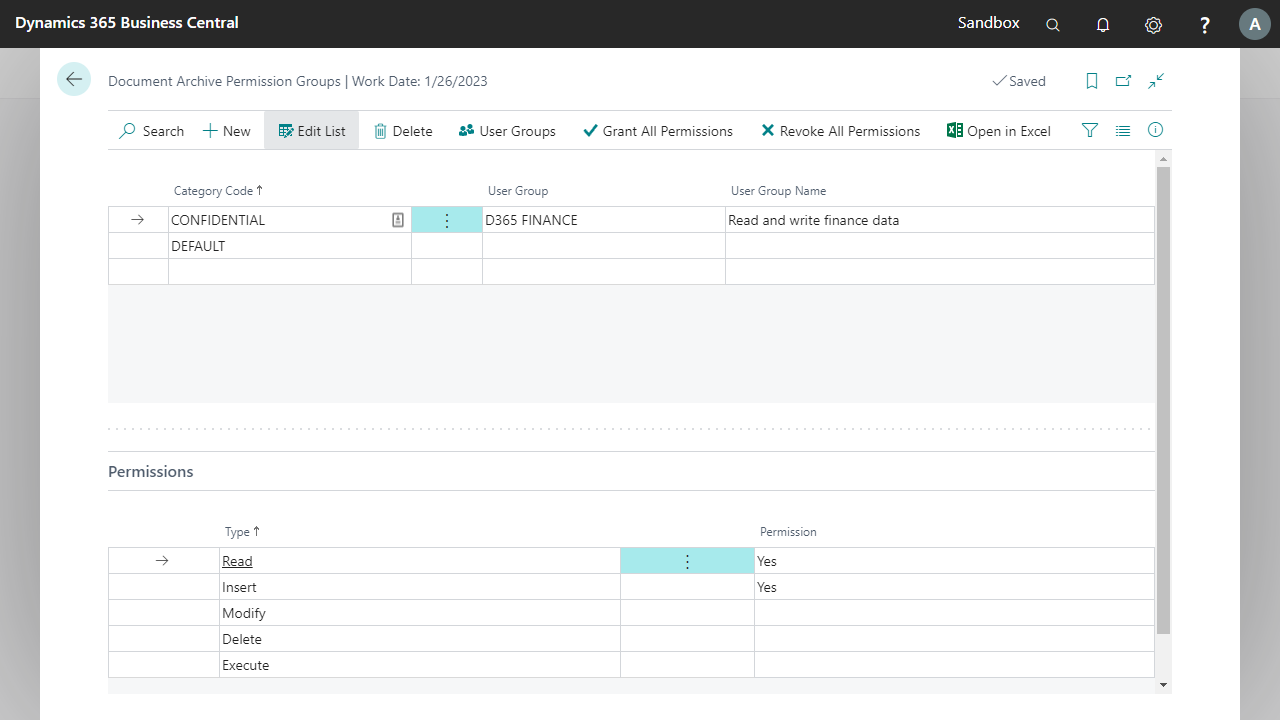Image resolution: width=1280 pixels, height=720 pixels.
Task: Click the vertical scrollbar thumb
Action: coord(1162,400)
